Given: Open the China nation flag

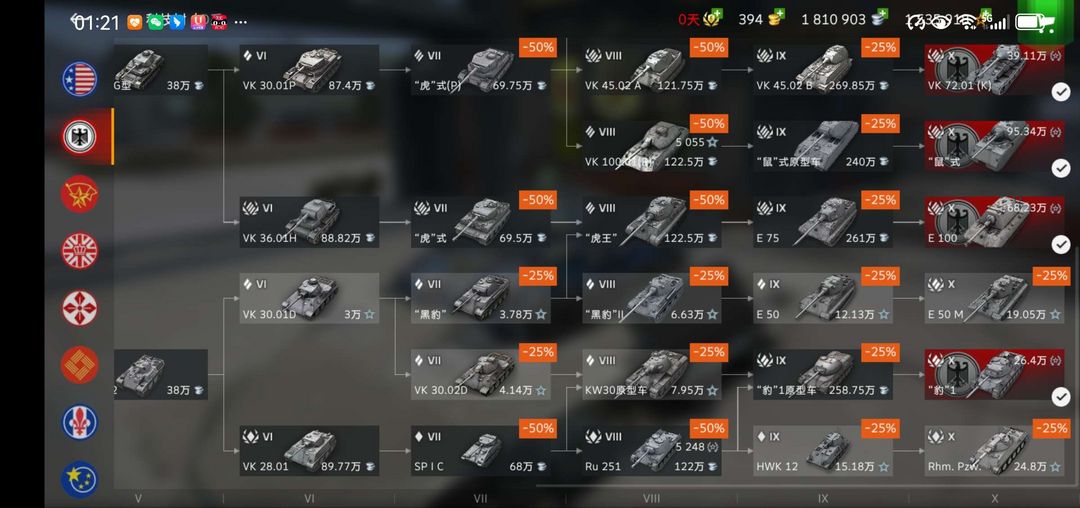Looking at the screenshot, I should pos(79,365).
